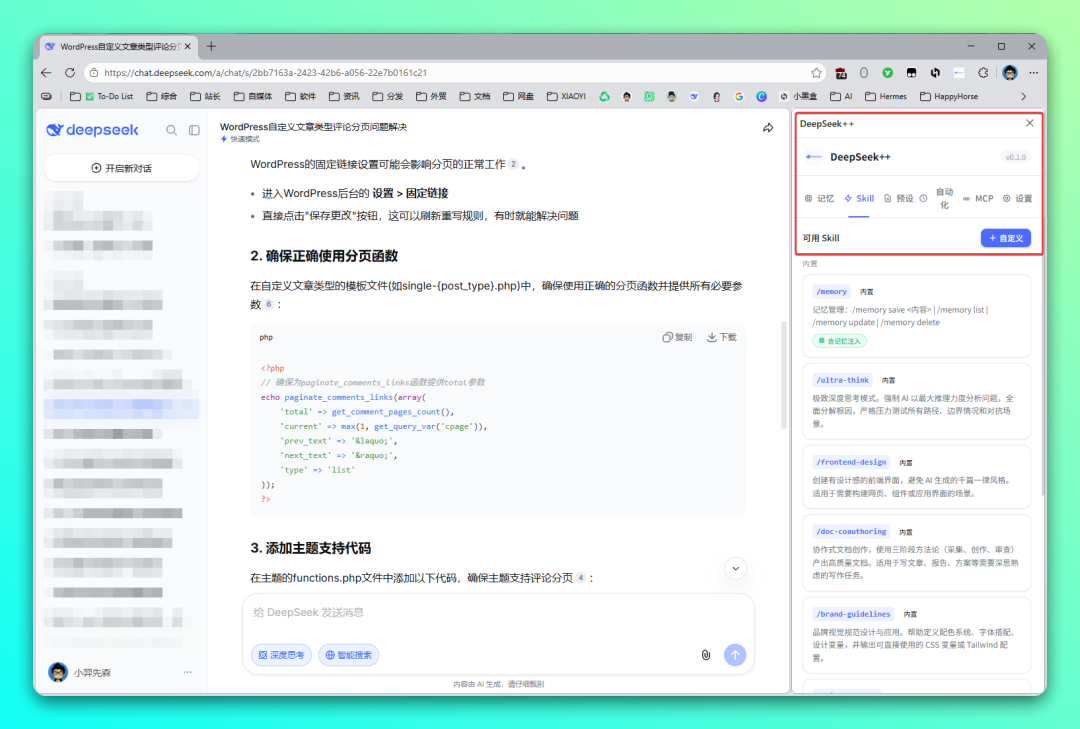The width and height of the screenshot is (1080, 729).
Task: Open the 小黑盒 bookmark
Action: [x=799, y=96]
